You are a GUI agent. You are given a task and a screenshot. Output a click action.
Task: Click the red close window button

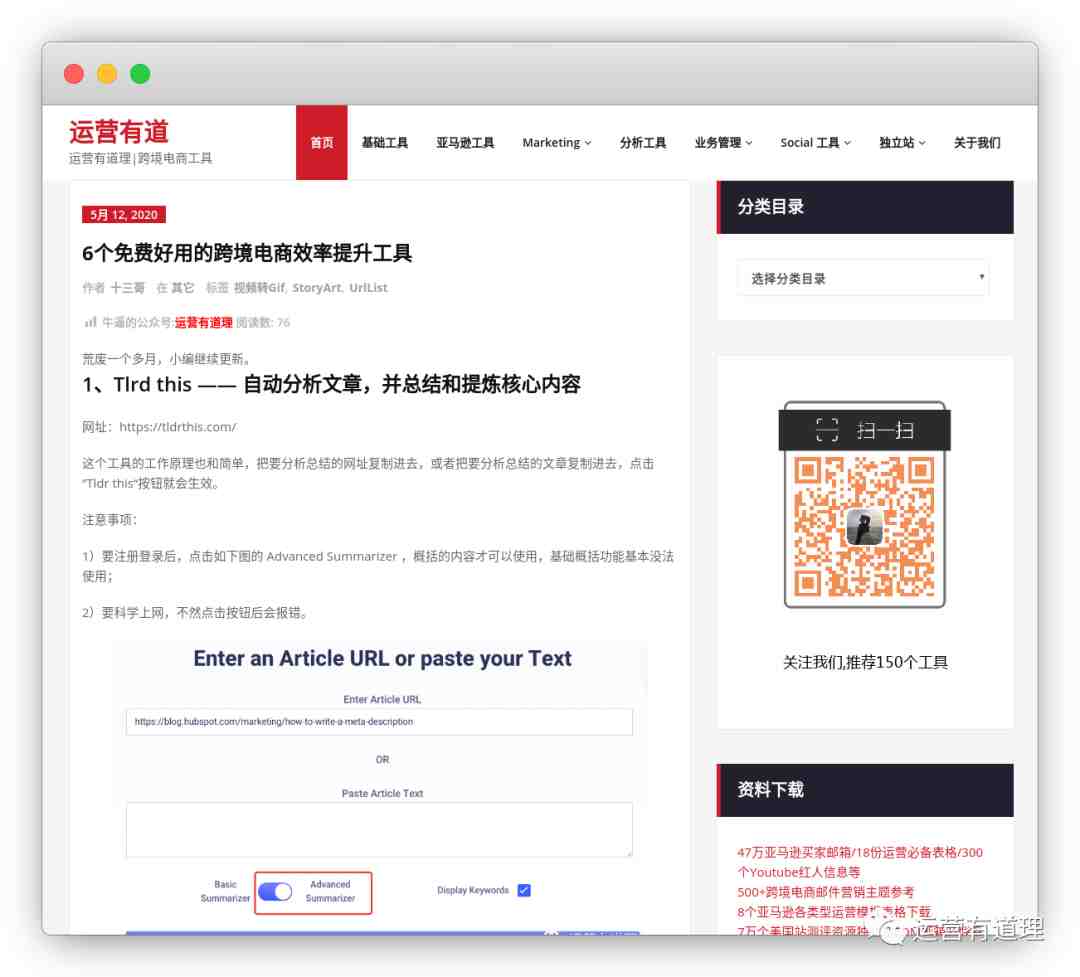[x=74, y=74]
